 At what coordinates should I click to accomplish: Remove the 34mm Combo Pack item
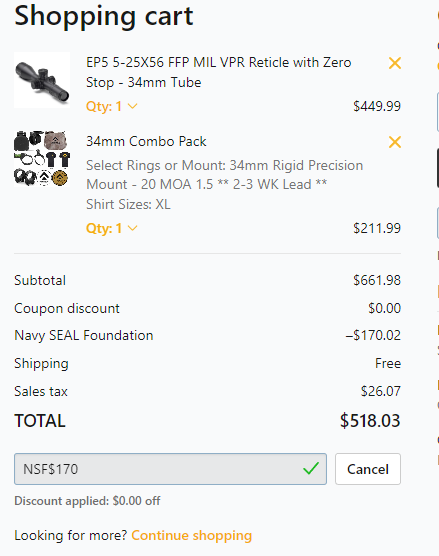coord(395,142)
